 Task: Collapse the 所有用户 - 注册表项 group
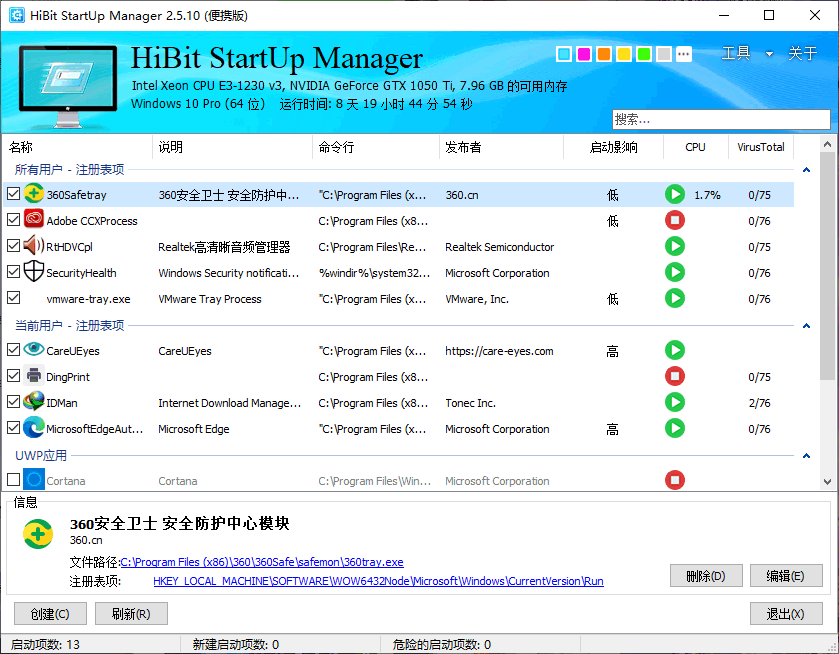[x=806, y=170]
